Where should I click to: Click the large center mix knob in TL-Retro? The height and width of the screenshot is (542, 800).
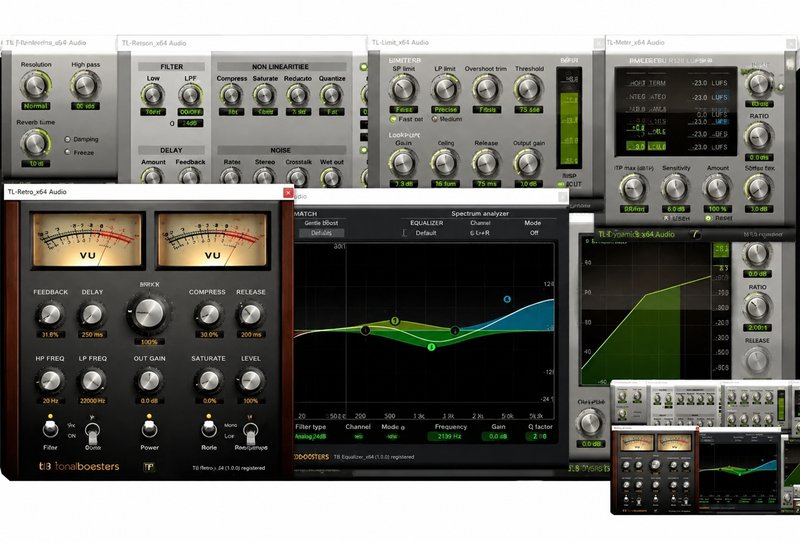[149, 313]
